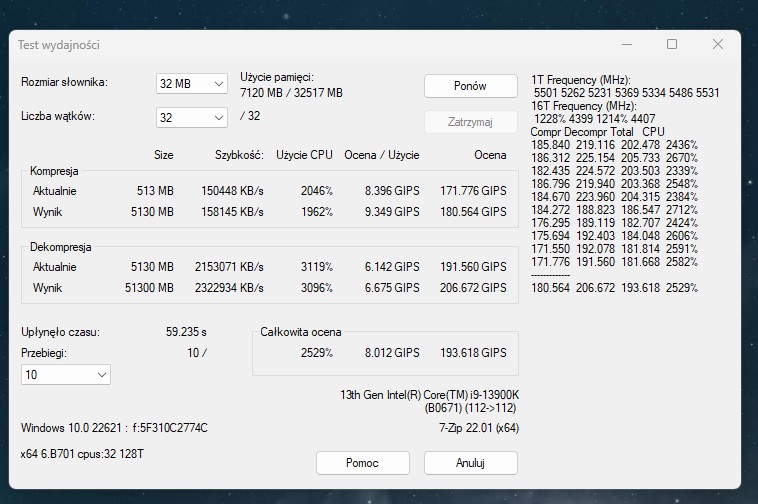Open the Przebiegi passes dropdown showing 10

coord(66,374)
